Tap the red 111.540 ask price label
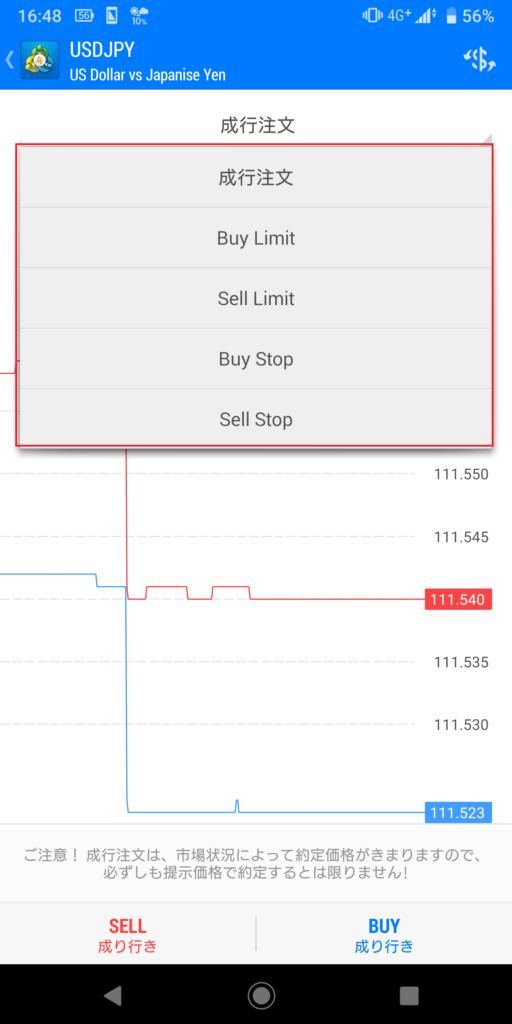This screenshot has width=512, height=1024. pos(458,600)
